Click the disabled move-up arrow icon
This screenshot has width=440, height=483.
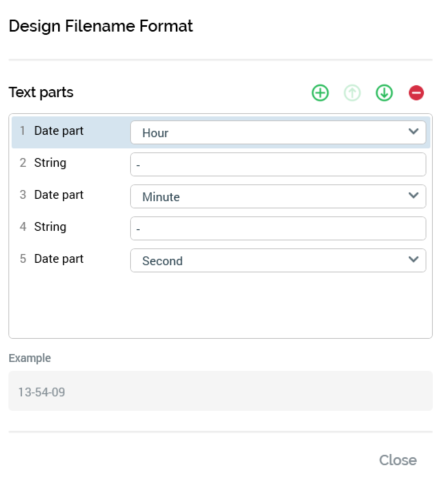(352, 93)
